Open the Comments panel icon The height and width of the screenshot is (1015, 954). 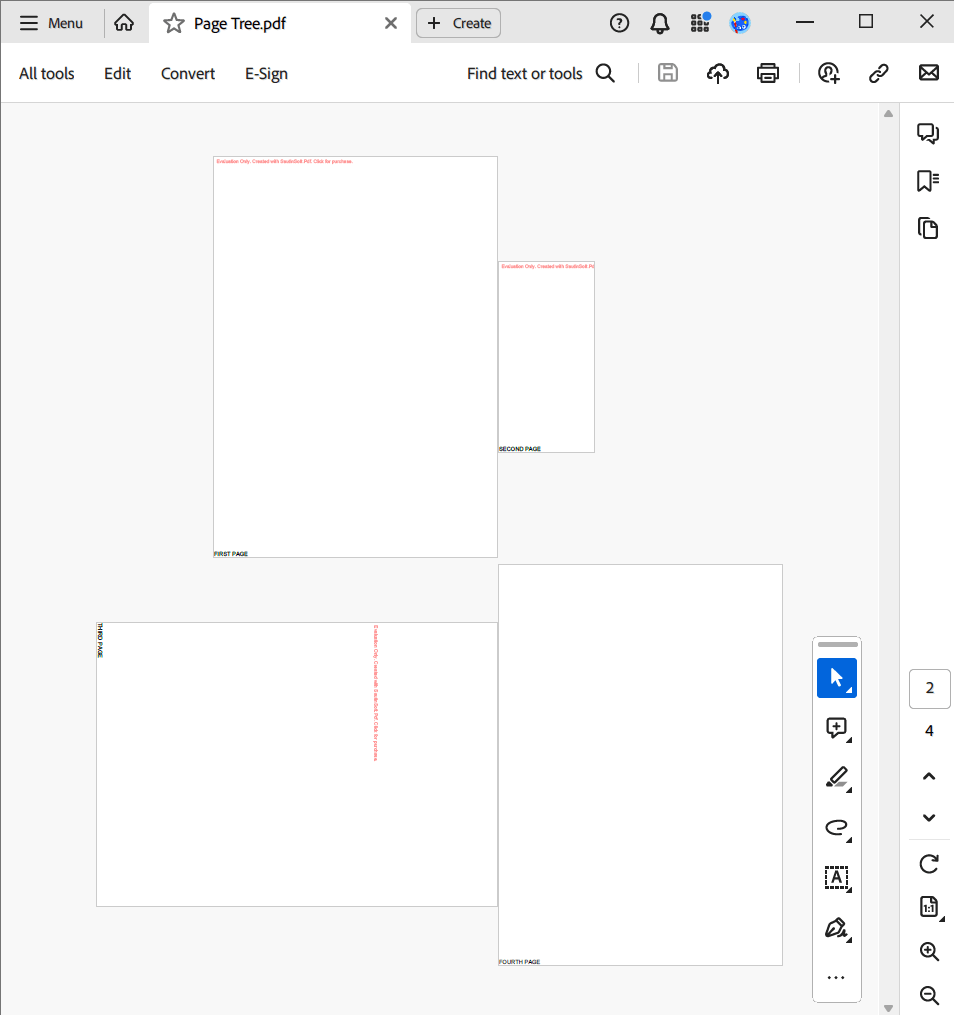click(928, 133)
